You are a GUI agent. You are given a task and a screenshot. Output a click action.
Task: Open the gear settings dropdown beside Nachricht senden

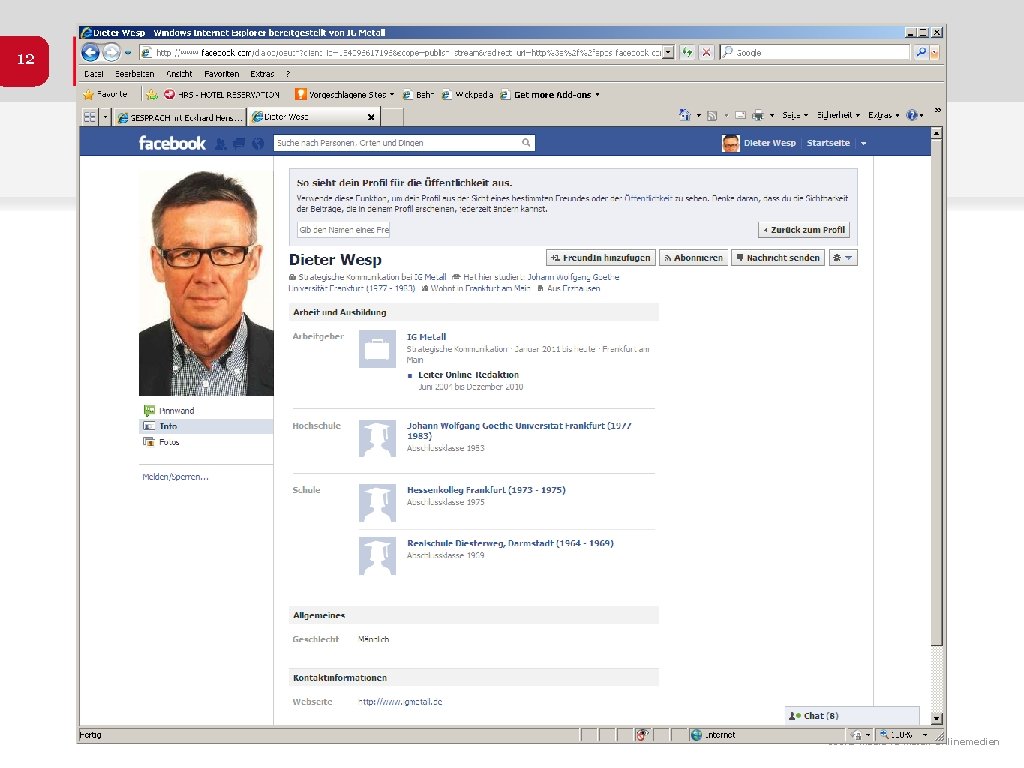point(842,258)
